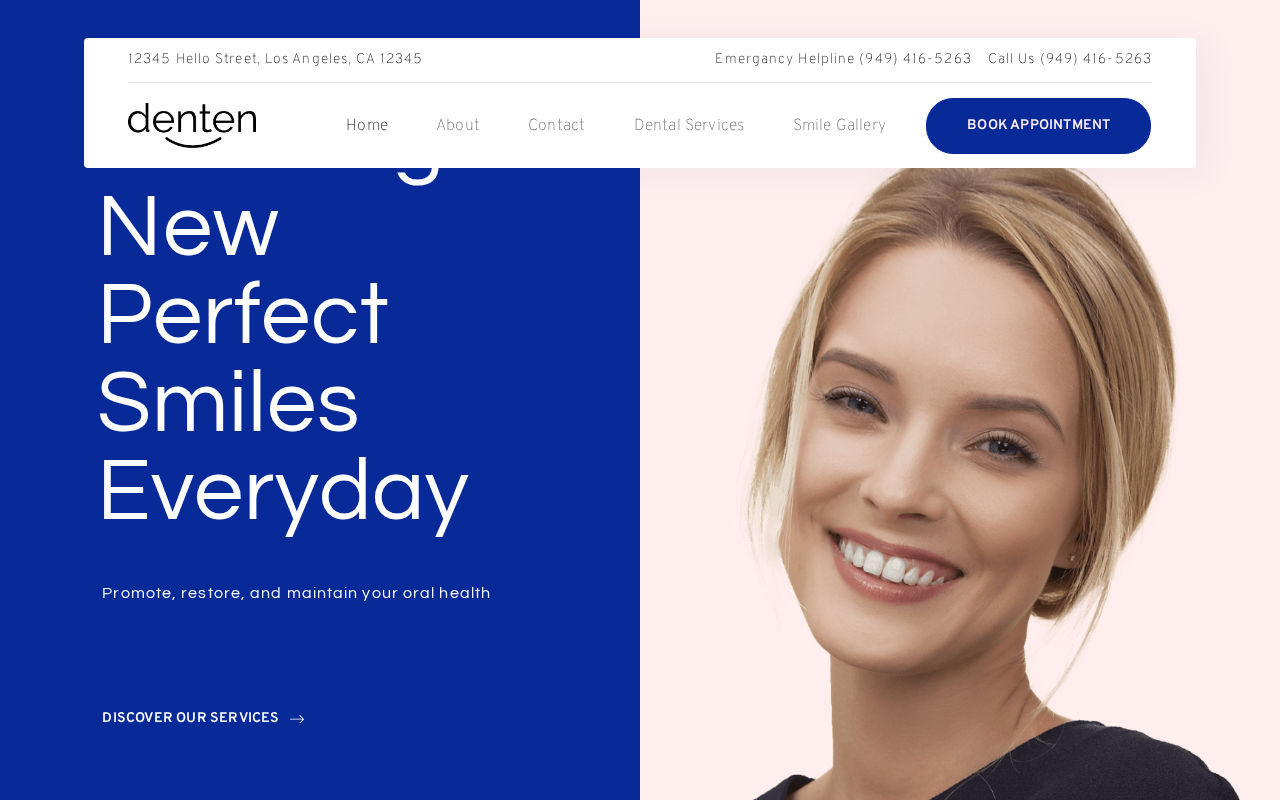Select Dental Services in navigation

point(689,126)
